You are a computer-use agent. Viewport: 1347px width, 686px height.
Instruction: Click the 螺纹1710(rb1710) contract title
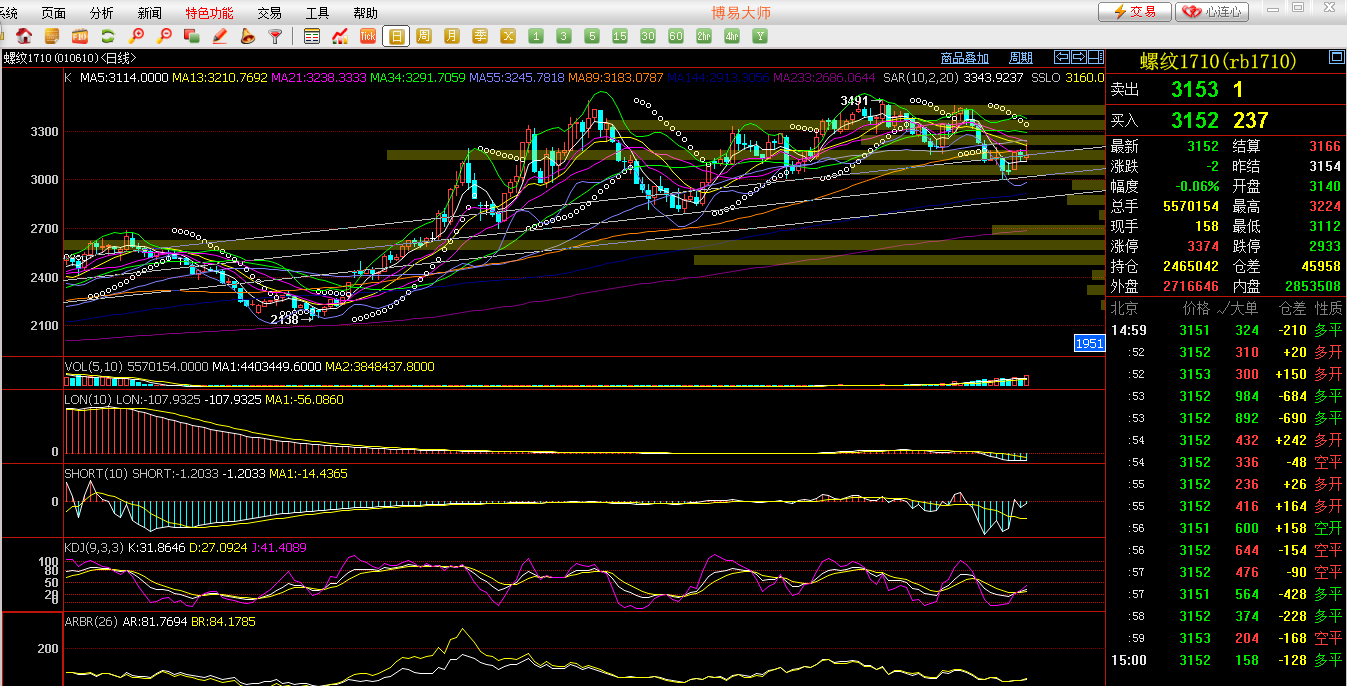click(x=1217, y=62)
